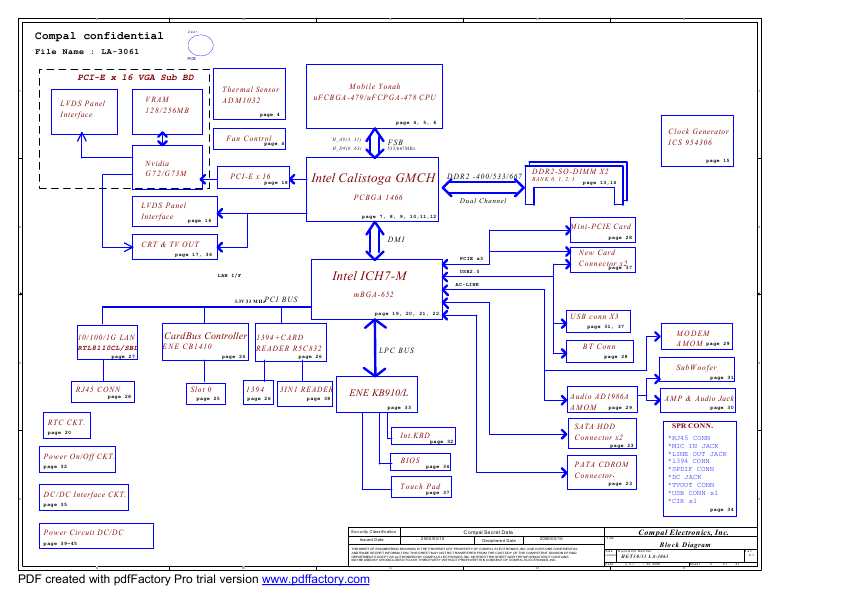Click the "BT Conn" block
This screenshot has height=595, width=842.
point(600,351)
